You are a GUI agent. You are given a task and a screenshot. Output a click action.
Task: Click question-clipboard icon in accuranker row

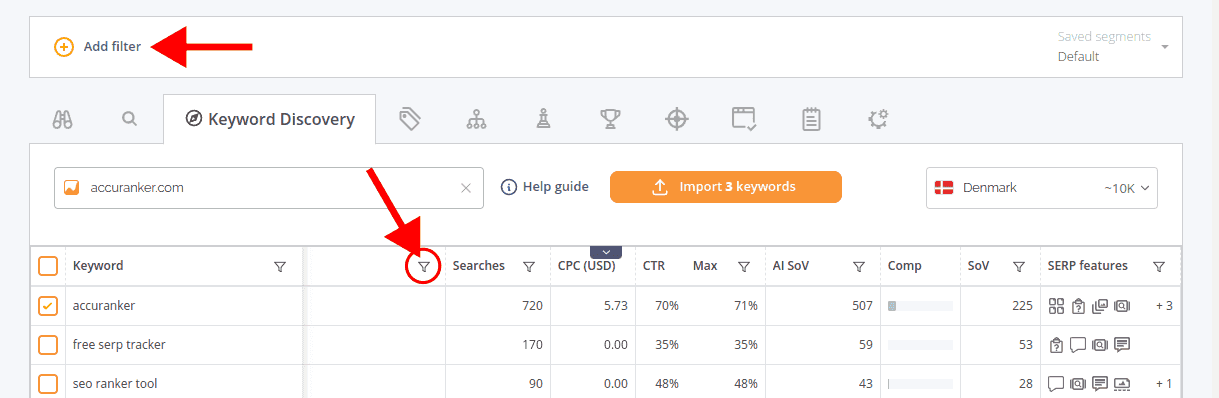(x=1078, y=306)
